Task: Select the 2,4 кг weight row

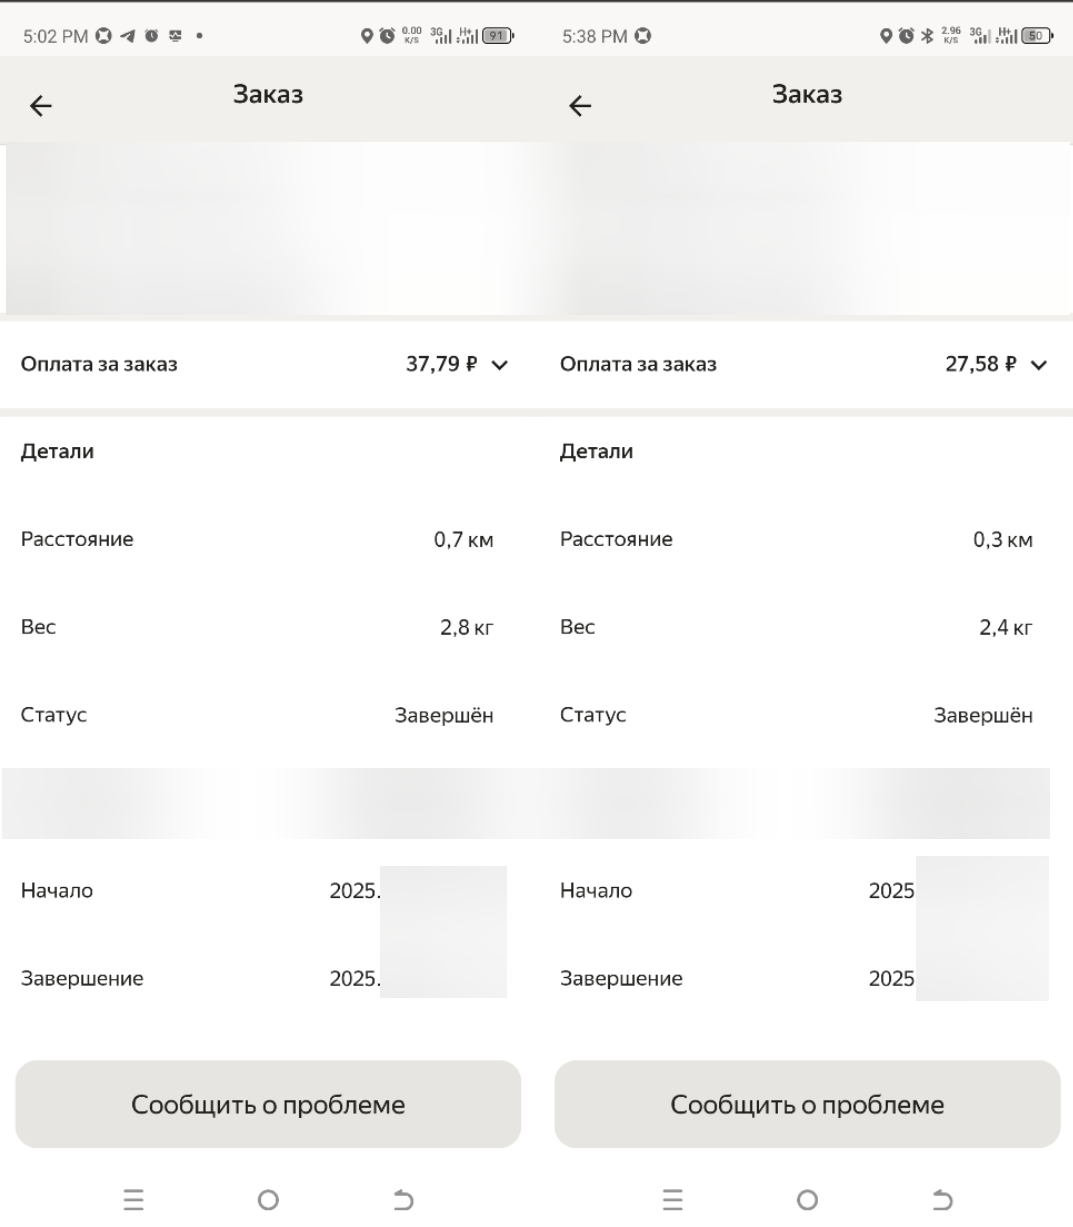Action: click(x=807, y=628)
